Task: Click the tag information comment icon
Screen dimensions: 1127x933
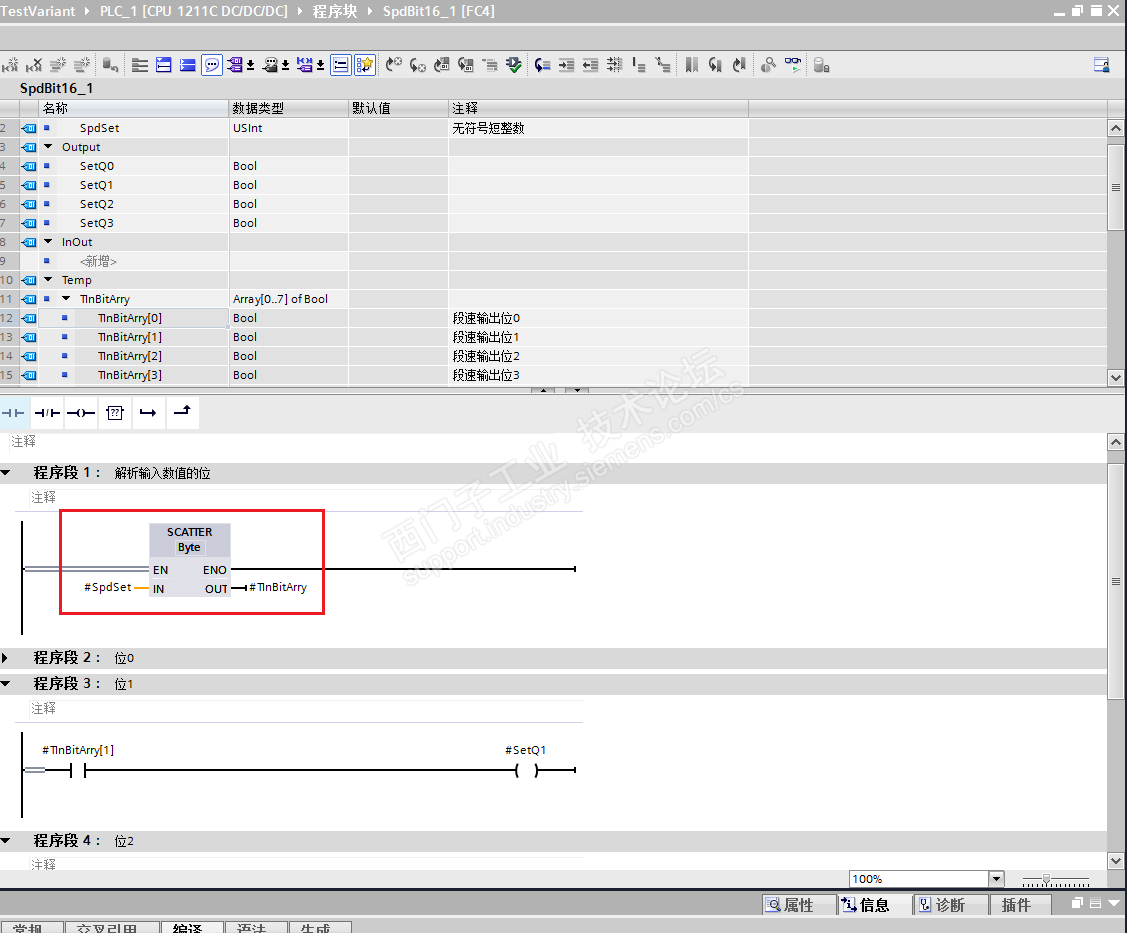Action: pyautogui.click(x=270, y=65)
